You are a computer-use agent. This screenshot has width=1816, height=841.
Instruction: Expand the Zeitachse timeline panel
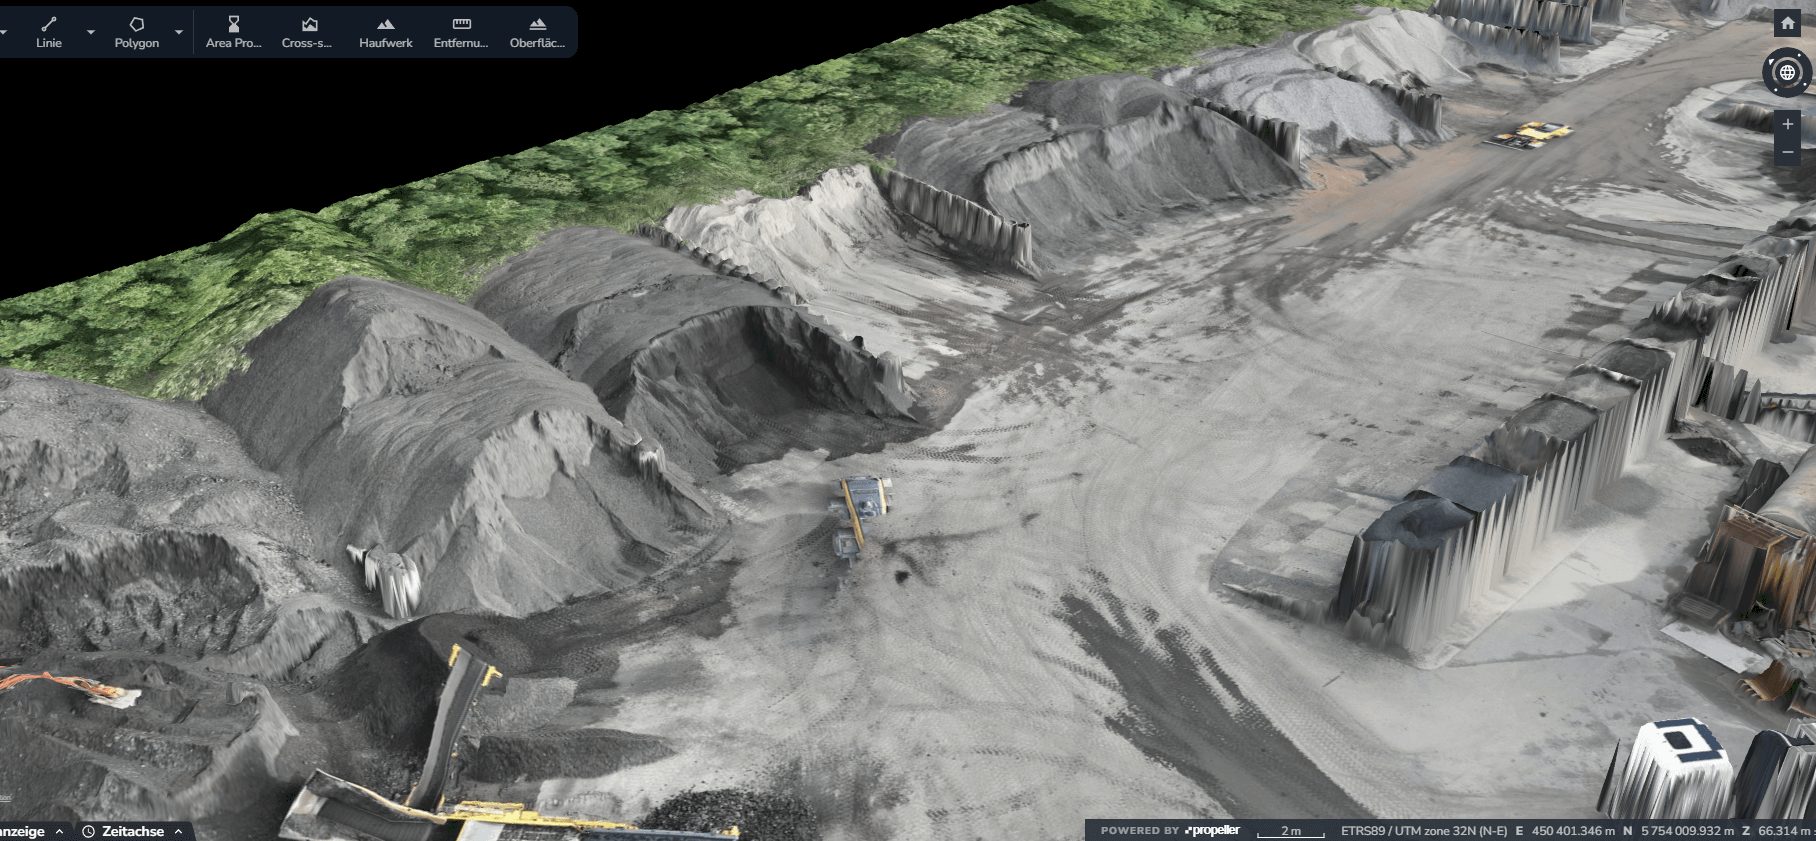[132, 831]
